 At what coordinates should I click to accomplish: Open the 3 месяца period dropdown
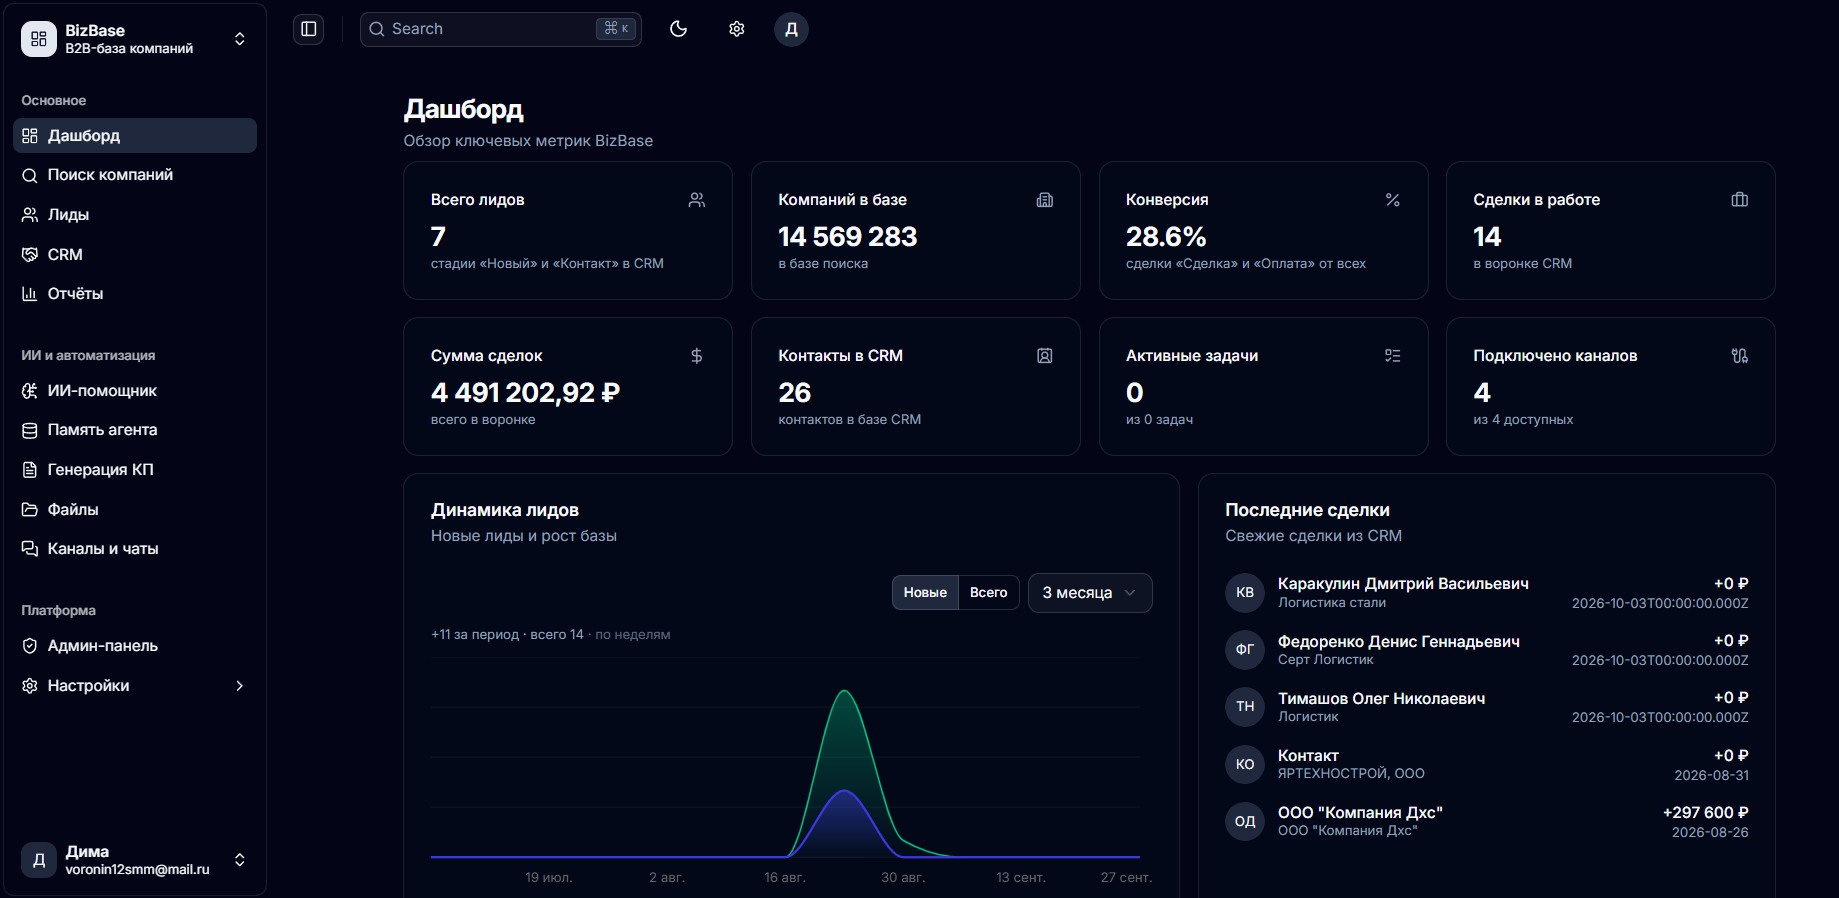pos(1090,593)
